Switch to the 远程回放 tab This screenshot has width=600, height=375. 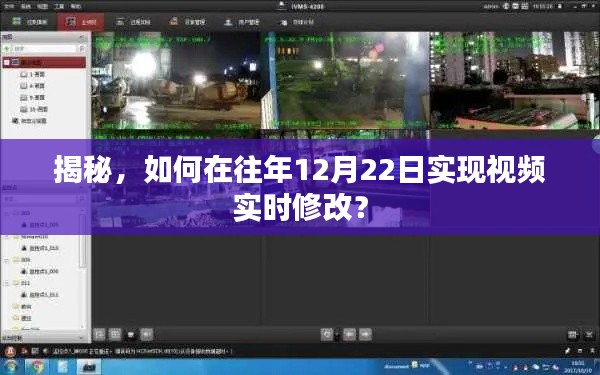tap(133, 22)
